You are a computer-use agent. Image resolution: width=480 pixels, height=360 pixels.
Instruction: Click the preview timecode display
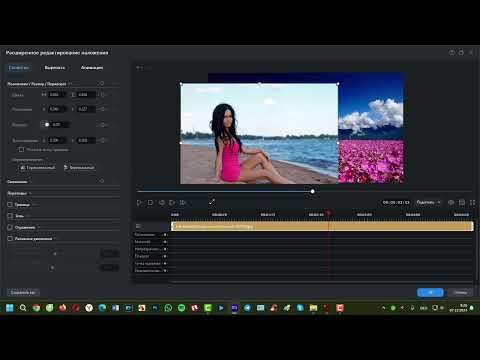pyautogui.click(x=396, y=202)
